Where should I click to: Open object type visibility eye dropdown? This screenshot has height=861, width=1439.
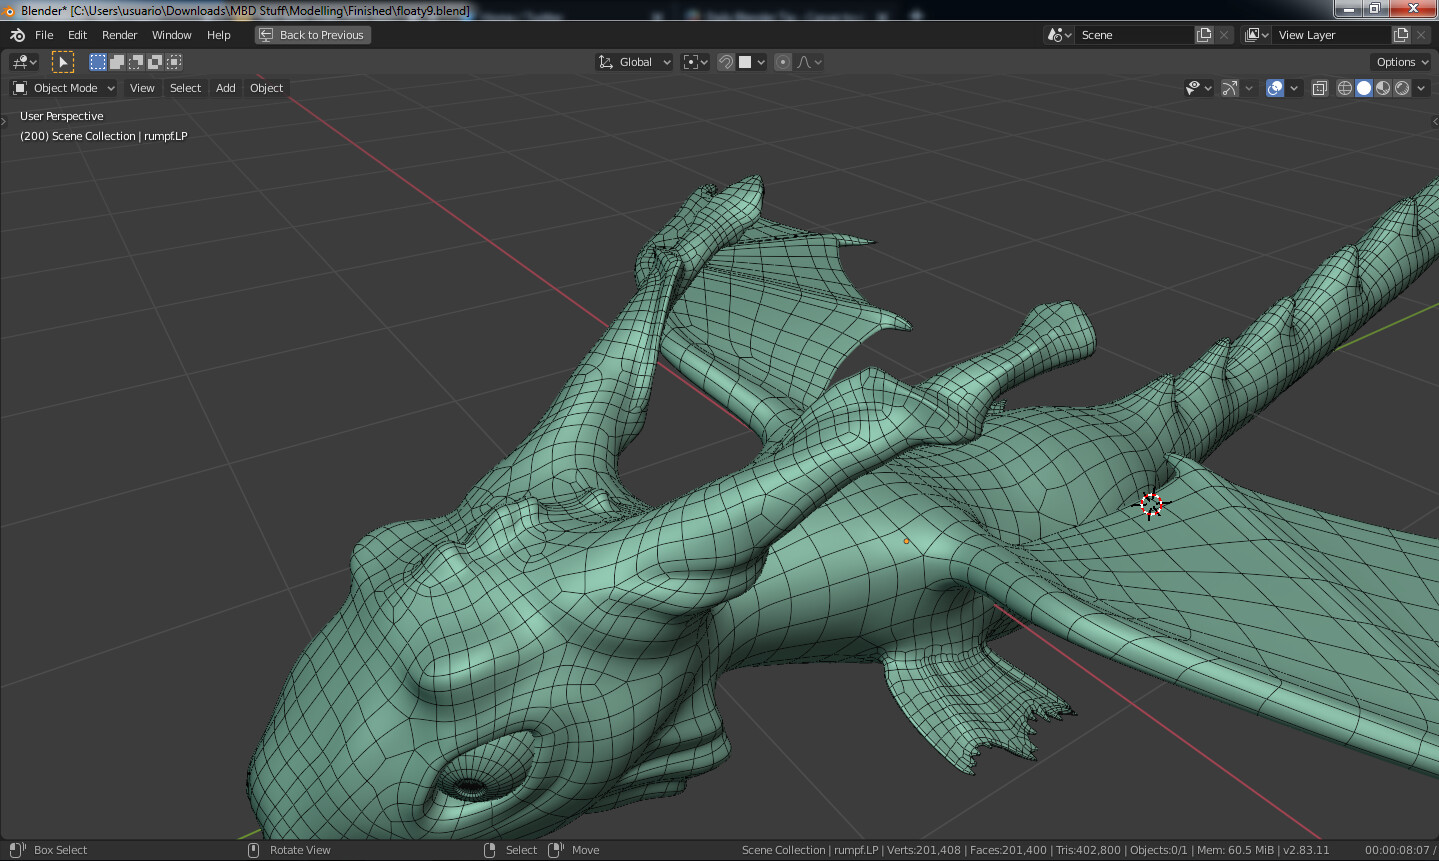click(1198, 88)
